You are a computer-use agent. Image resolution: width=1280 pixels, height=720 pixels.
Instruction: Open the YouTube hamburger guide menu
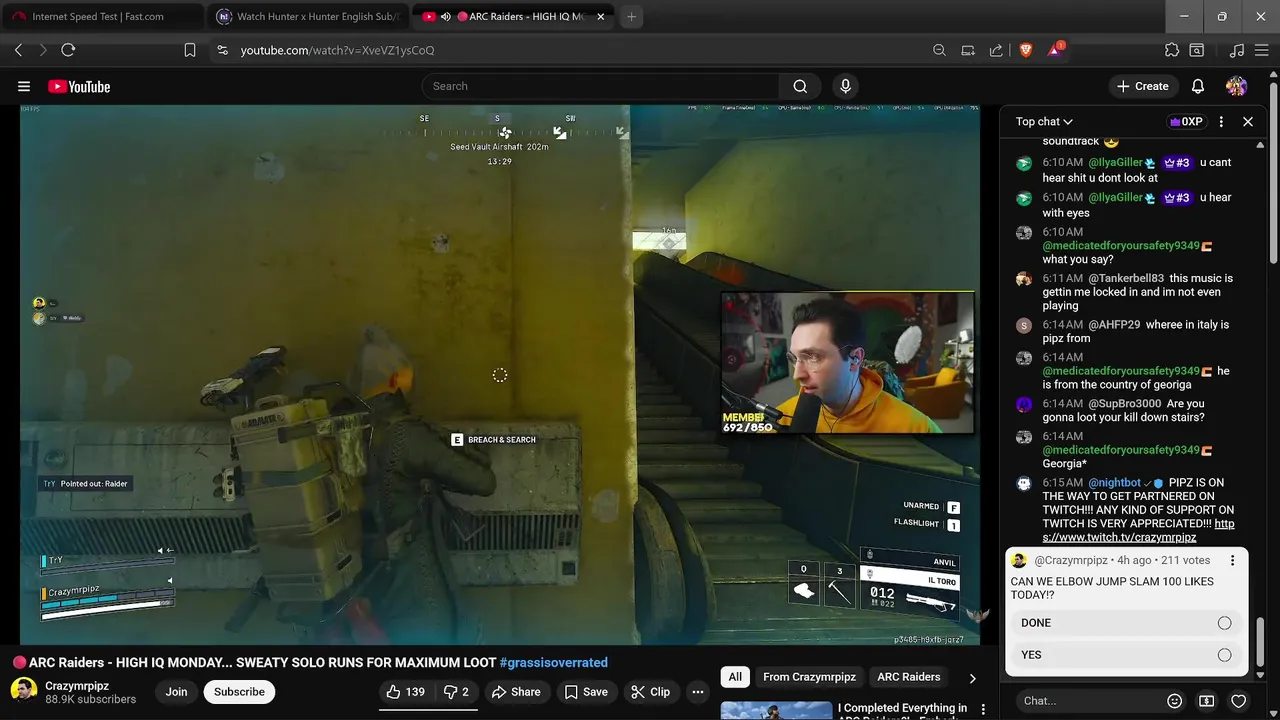click(x=24, y=87)
